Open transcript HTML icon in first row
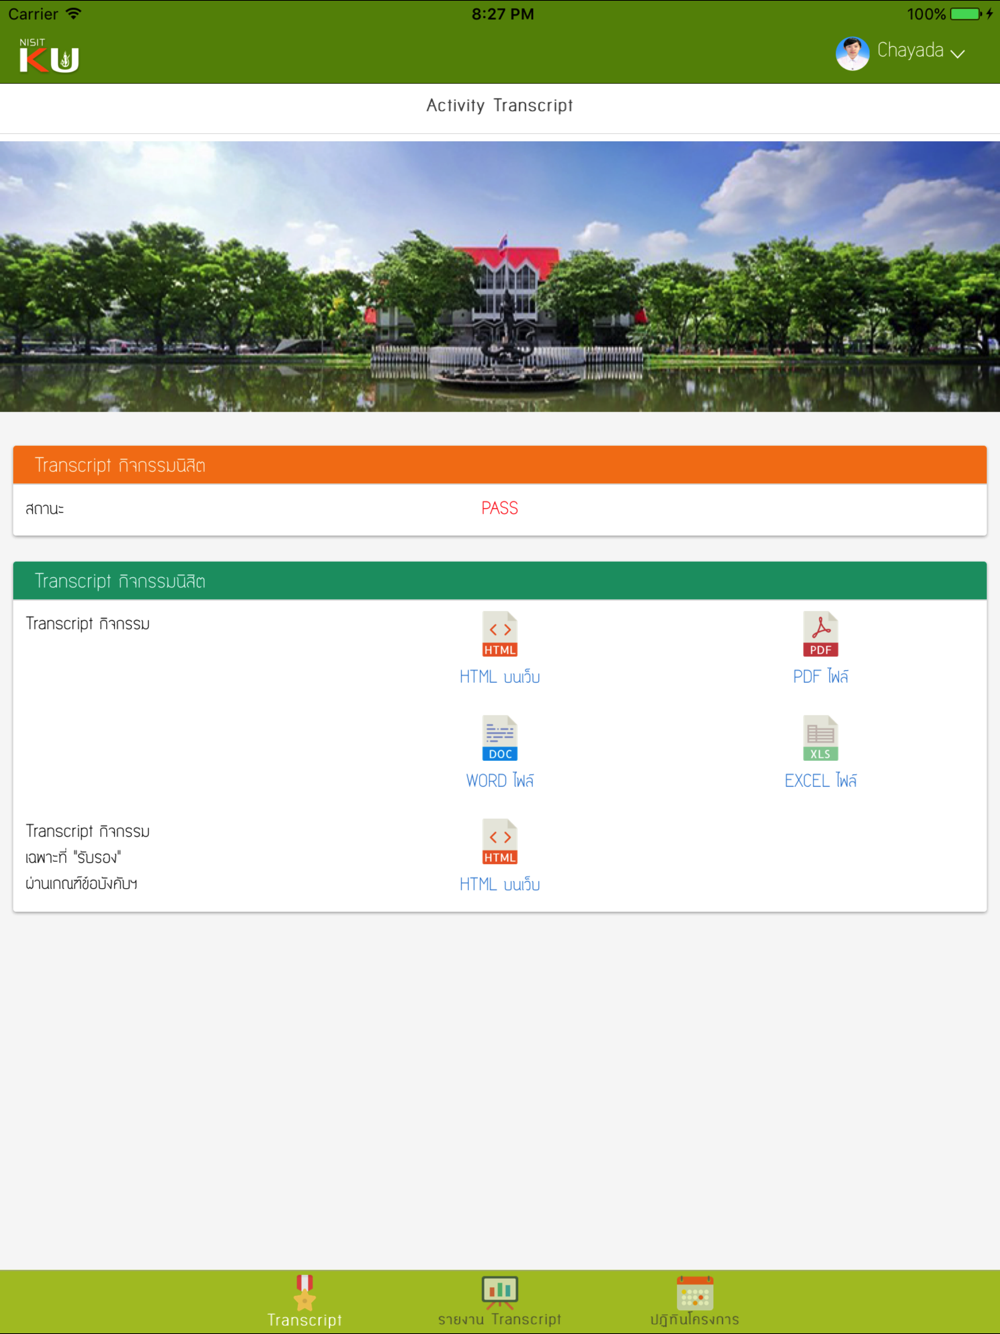Image resolution: width=1000 pixels, height=1334 pixels. point(500,634)
